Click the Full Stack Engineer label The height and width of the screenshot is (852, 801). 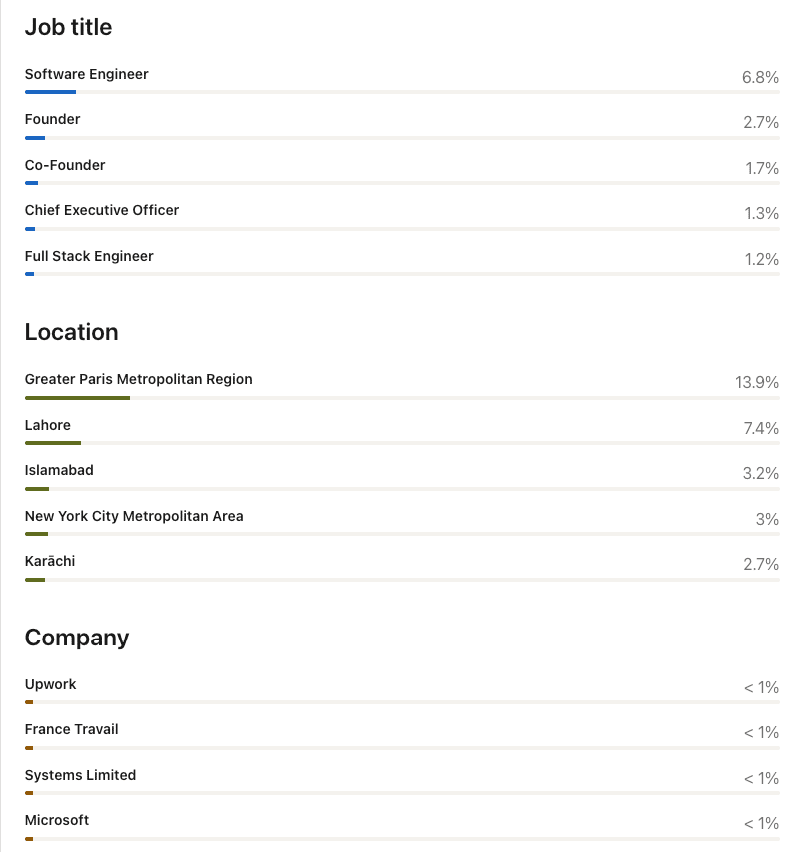click(x=89, y=256)
